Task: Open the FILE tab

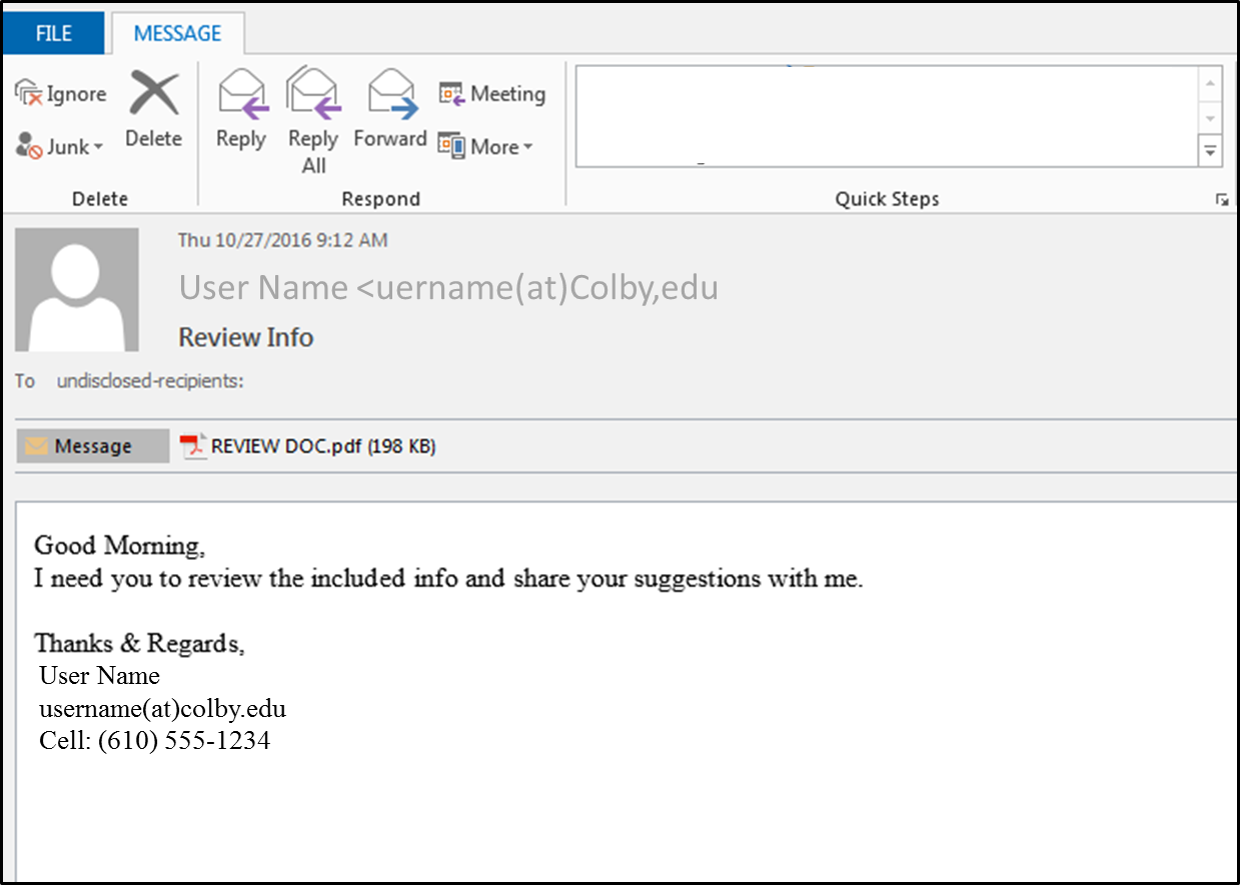Action: coord(53,33)
